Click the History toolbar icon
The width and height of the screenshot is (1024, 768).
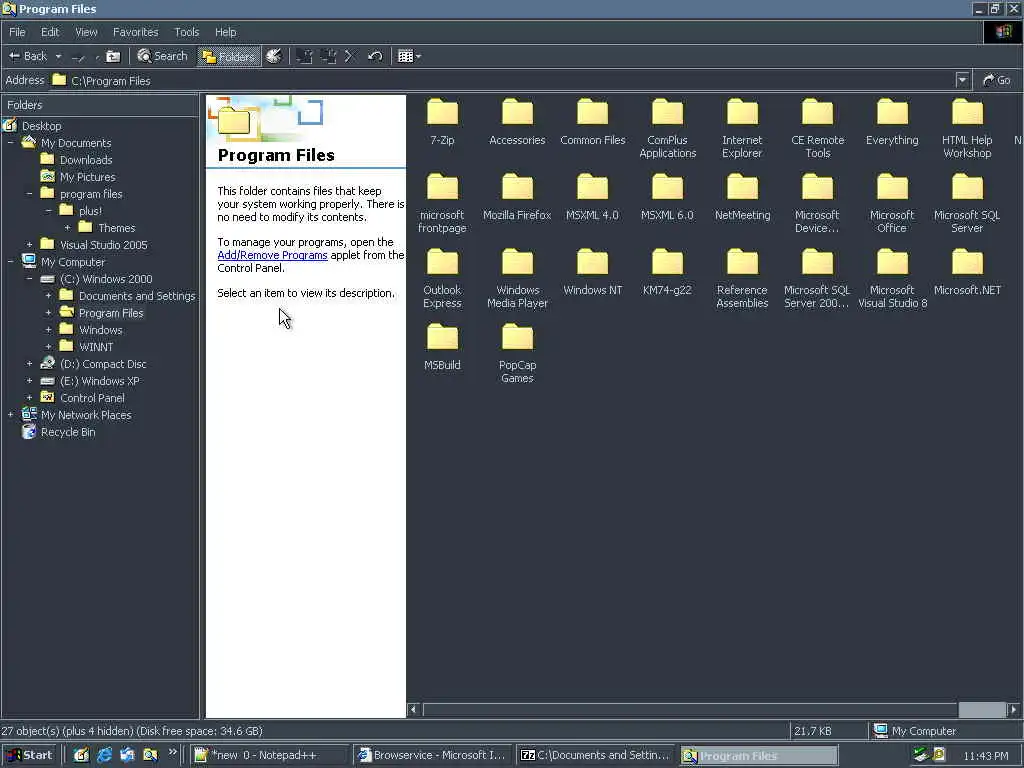pyautogui.click(x=274, y=56)
